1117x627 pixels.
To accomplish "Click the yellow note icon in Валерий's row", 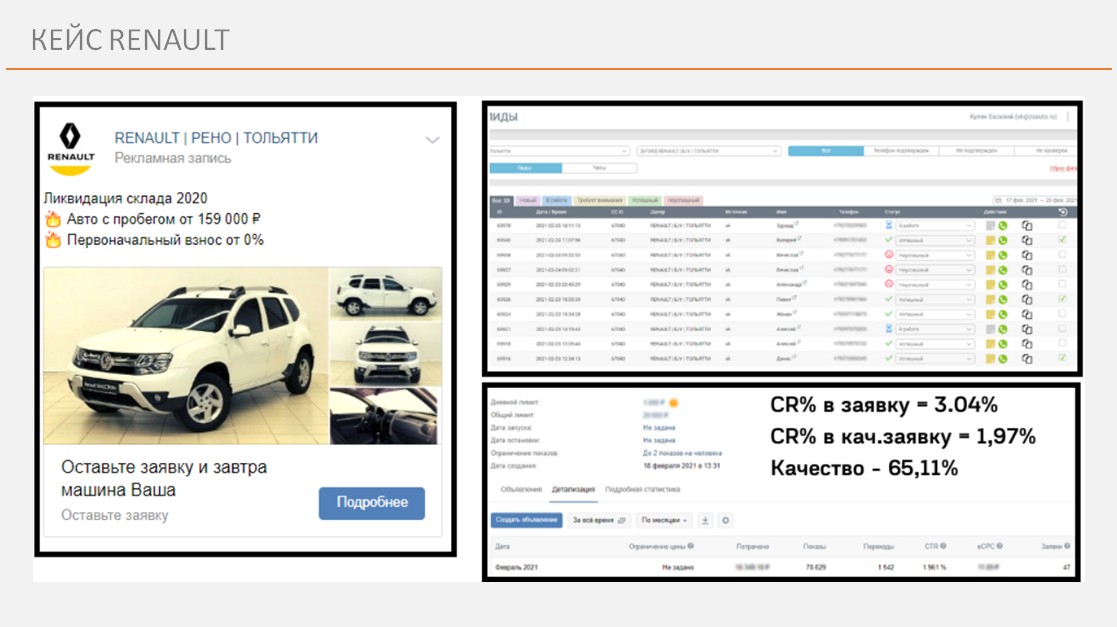I will tap(990, 240).
